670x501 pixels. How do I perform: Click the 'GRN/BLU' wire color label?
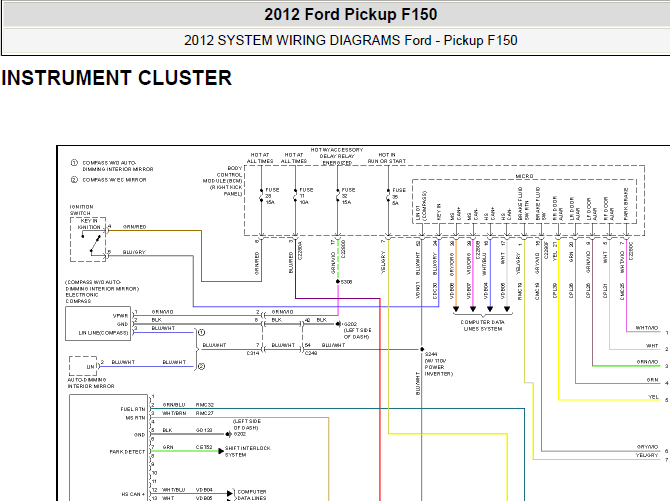[174, 405]
